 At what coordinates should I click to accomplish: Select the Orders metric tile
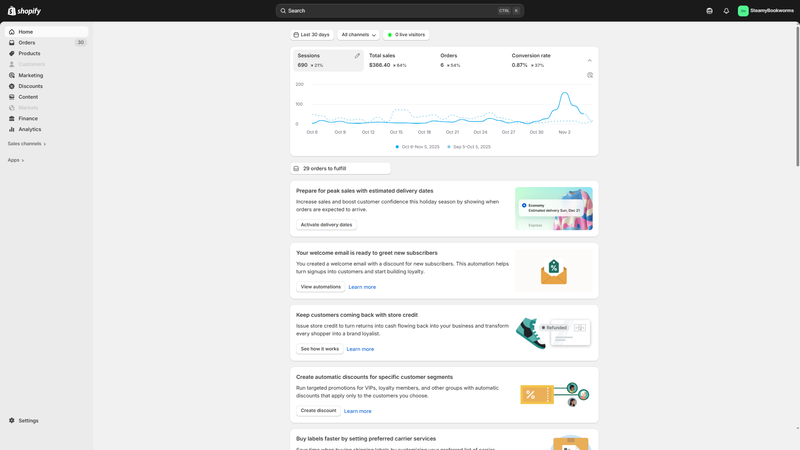470,60
